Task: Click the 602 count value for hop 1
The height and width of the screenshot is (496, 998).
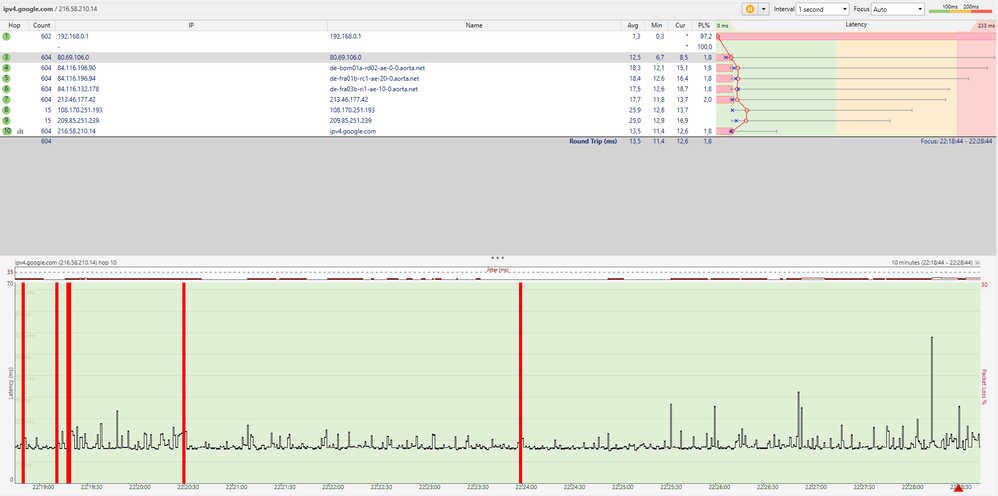Action: [x=46, y=37]
